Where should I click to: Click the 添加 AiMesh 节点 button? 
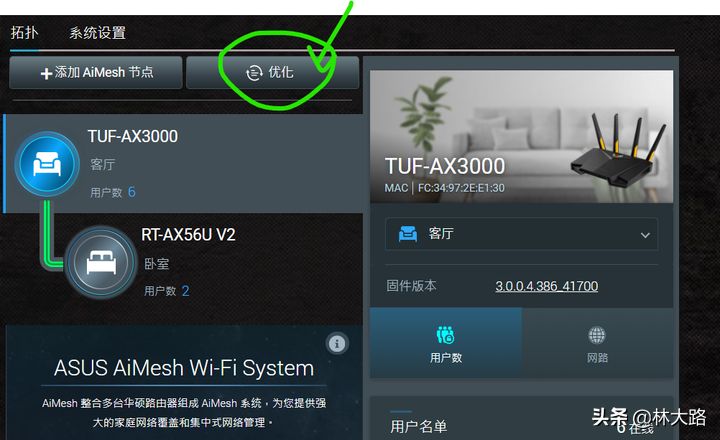click(96, 73)
